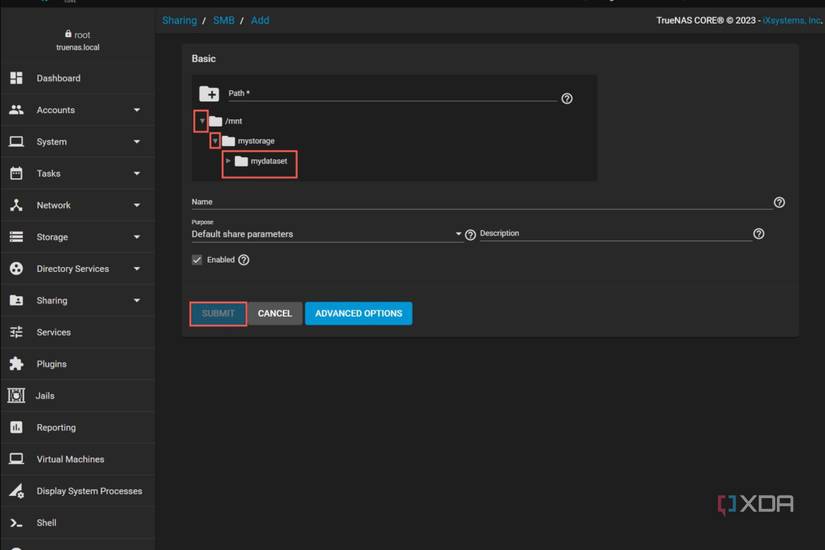Open the Dashboard menu item
The width and height of the screenshot is (825, 550).
tap(77, 78)
